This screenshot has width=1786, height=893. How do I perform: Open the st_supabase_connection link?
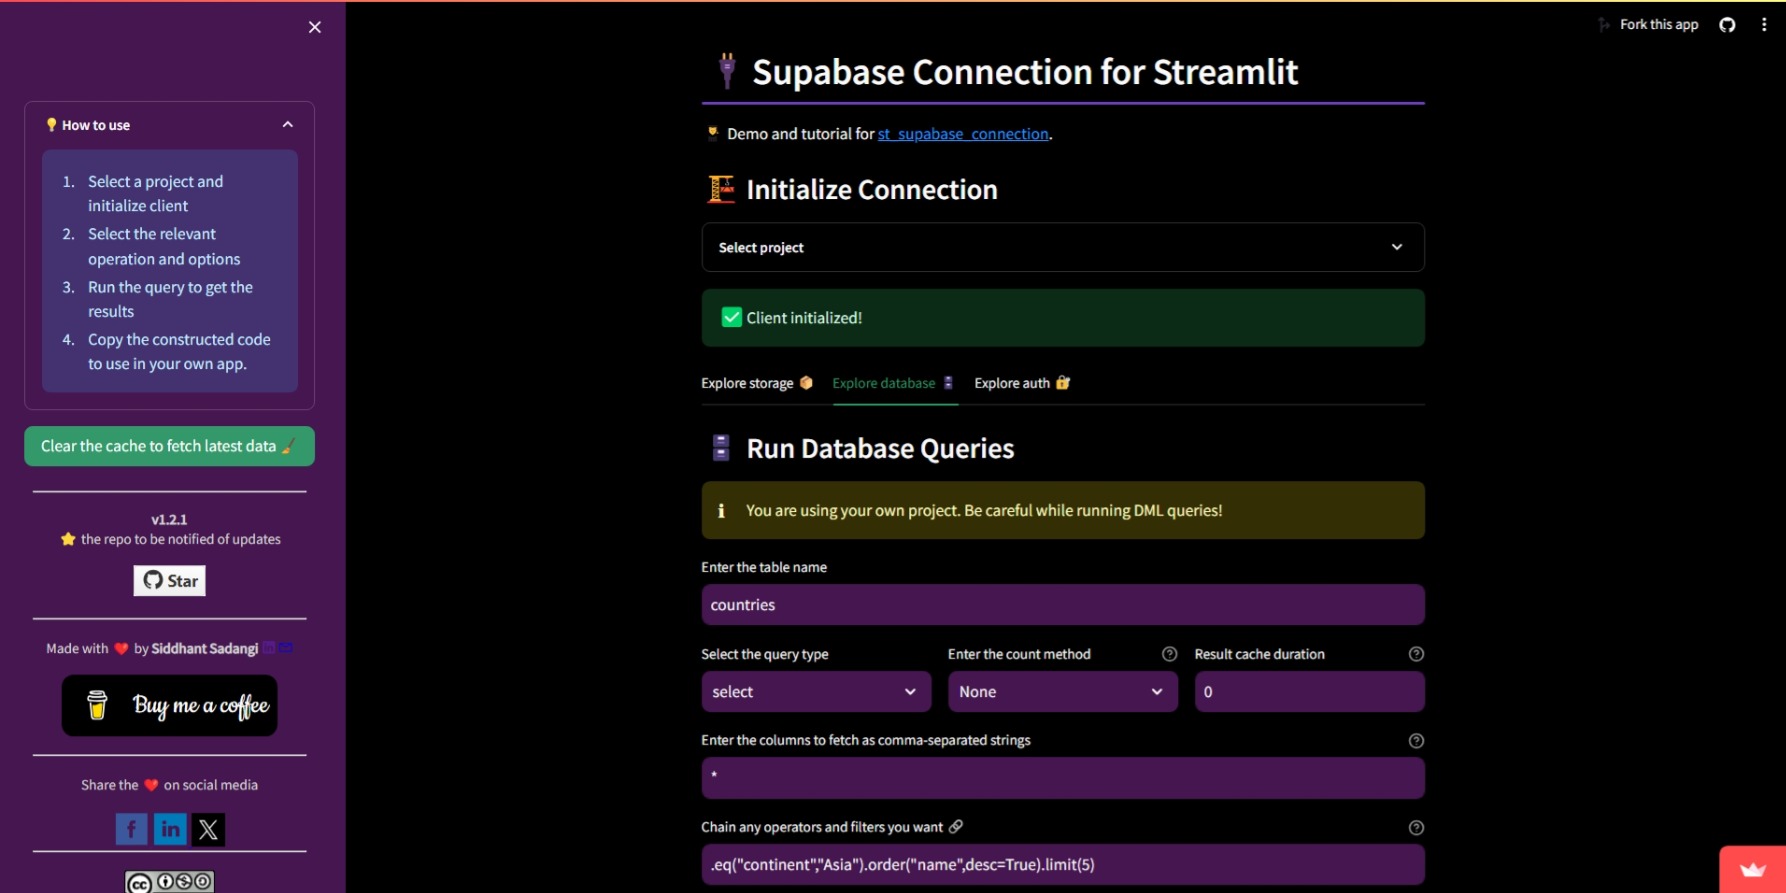(963, 134)
